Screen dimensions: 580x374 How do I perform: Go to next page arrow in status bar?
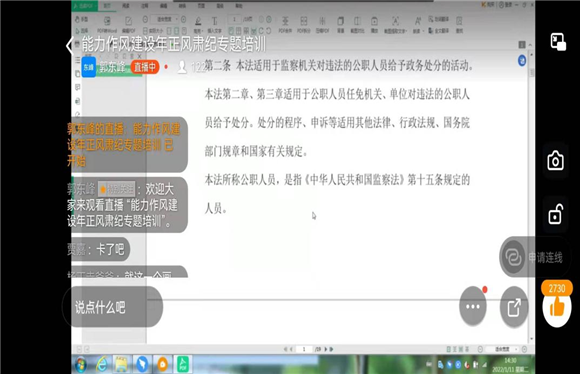[326, 349]
